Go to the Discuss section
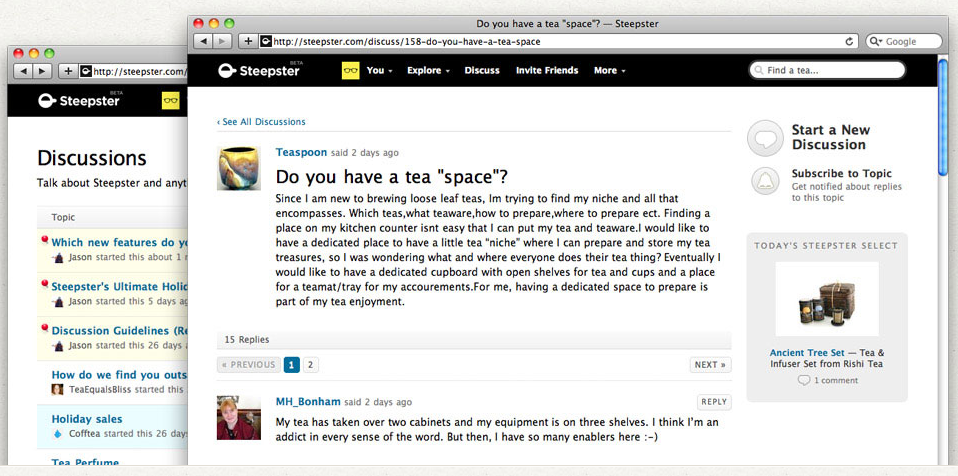The image size is (958, 476). [x=482, y=70]
